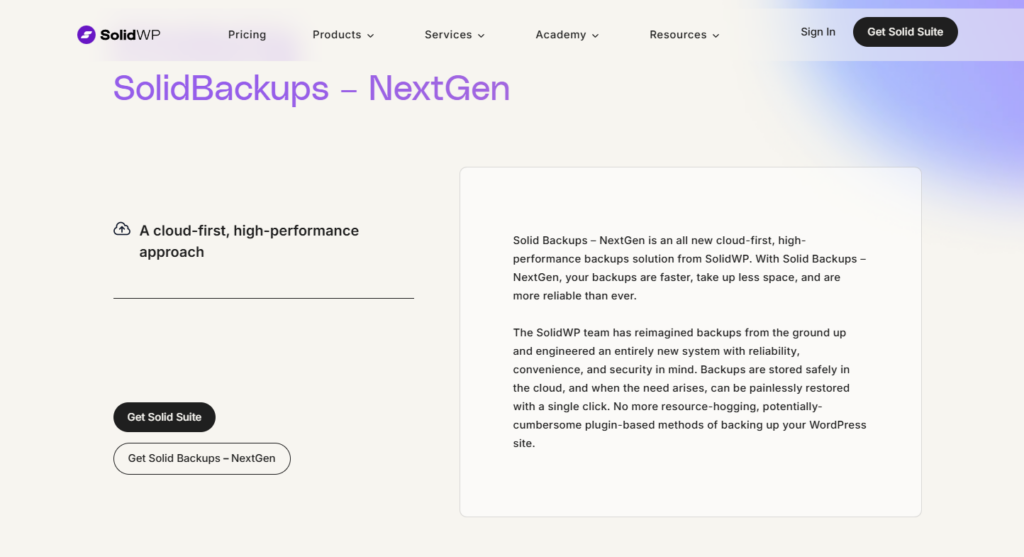Click the SolidBackups – NextGen page heading
This screenshot has width=1024, height=557.
click(311, 88)
